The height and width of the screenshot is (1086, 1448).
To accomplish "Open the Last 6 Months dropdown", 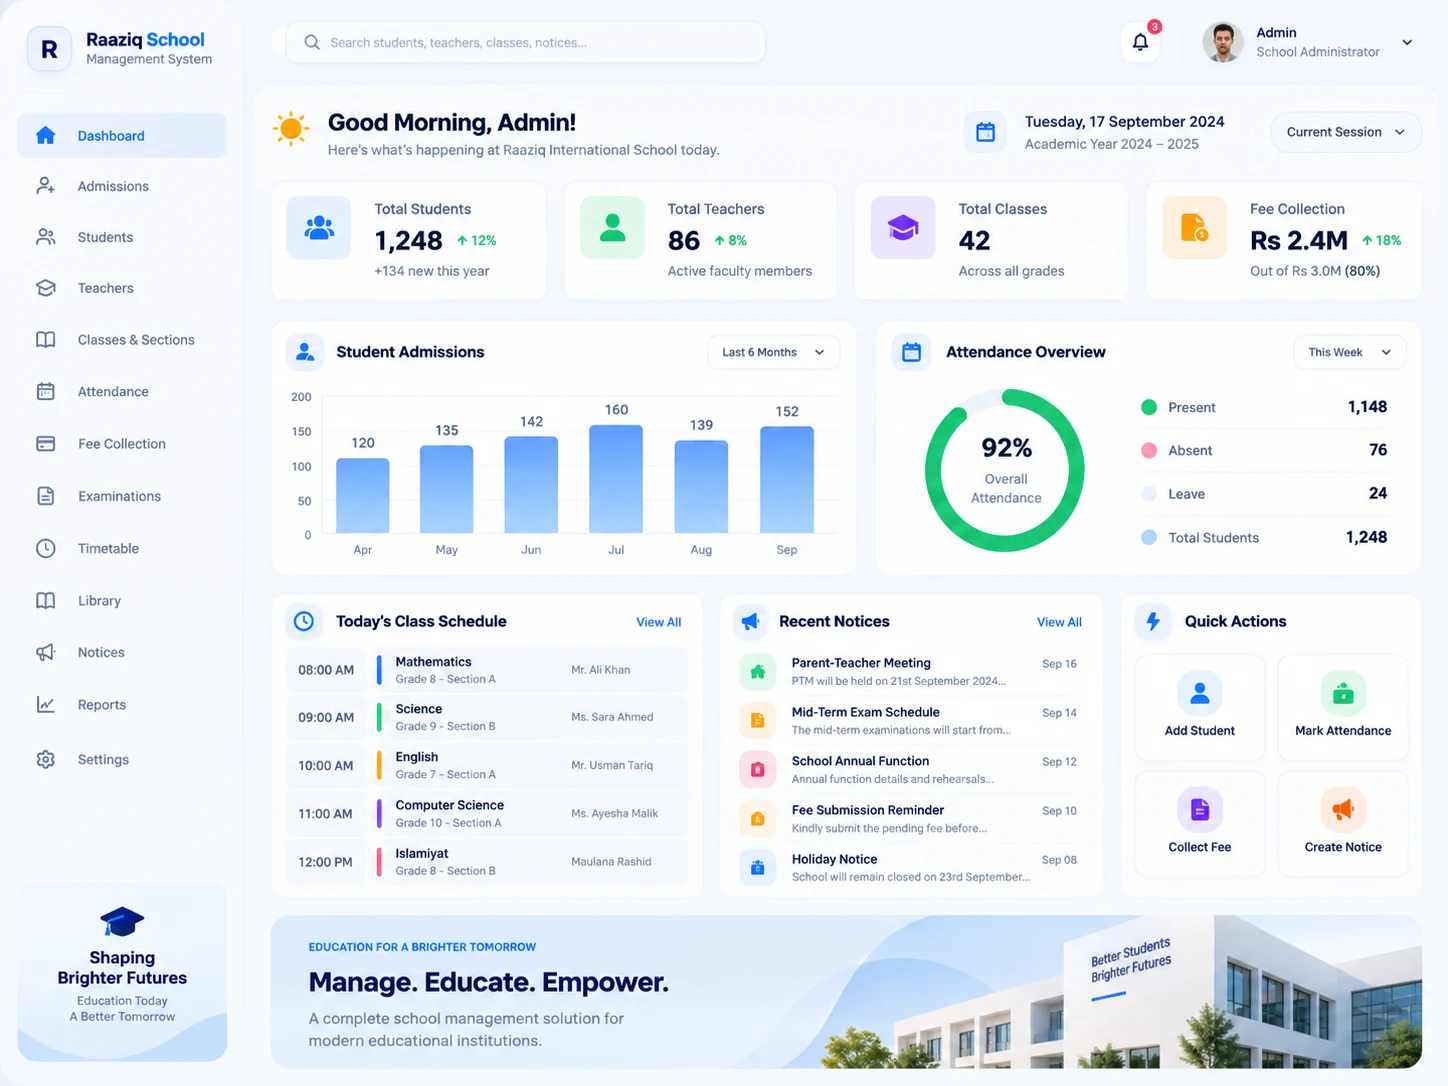I will [773, 352].
